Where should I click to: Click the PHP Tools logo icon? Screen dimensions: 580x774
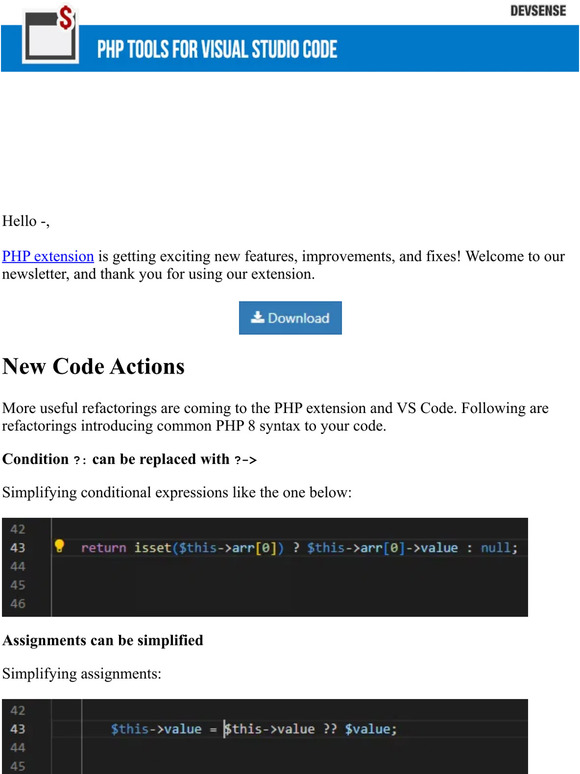click(x=50, y=34)
